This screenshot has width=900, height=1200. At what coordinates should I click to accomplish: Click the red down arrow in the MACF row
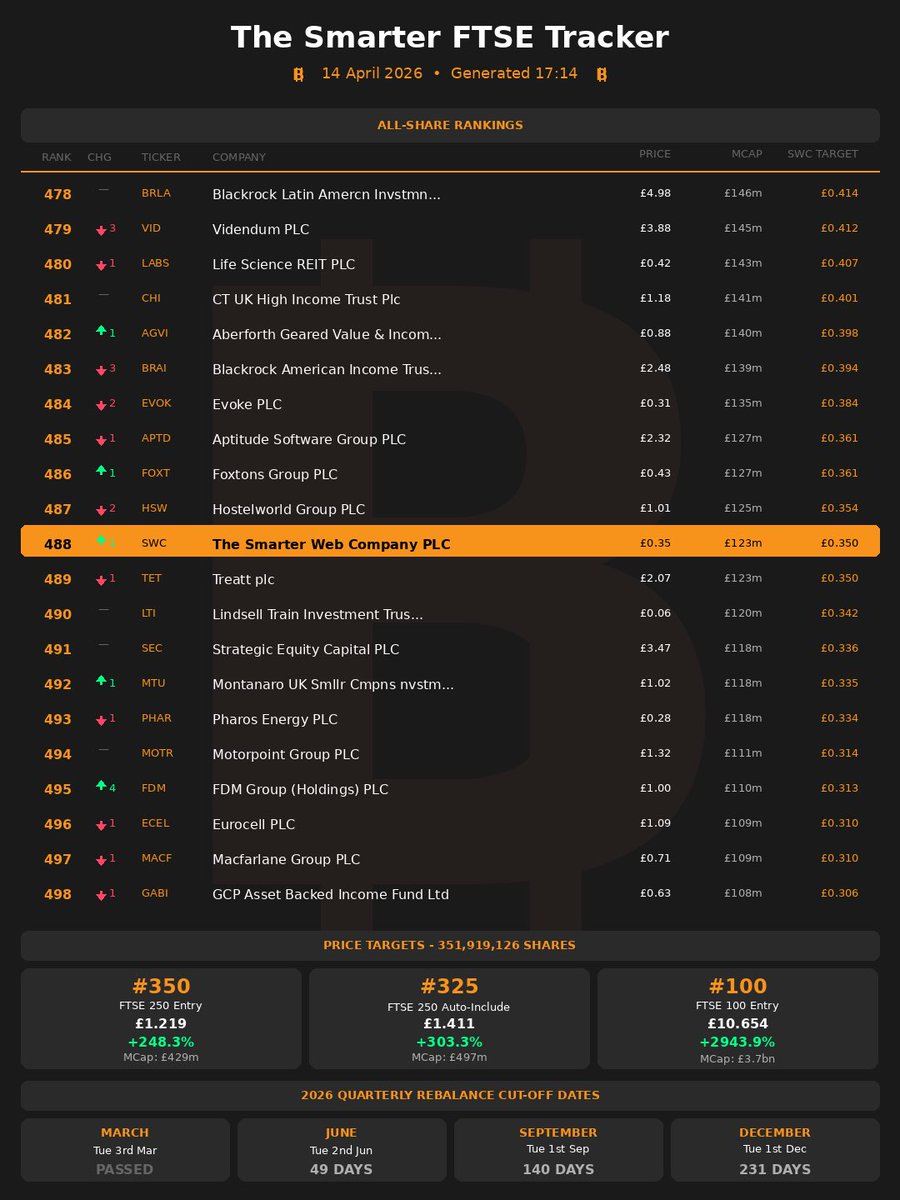pos(101,860)
